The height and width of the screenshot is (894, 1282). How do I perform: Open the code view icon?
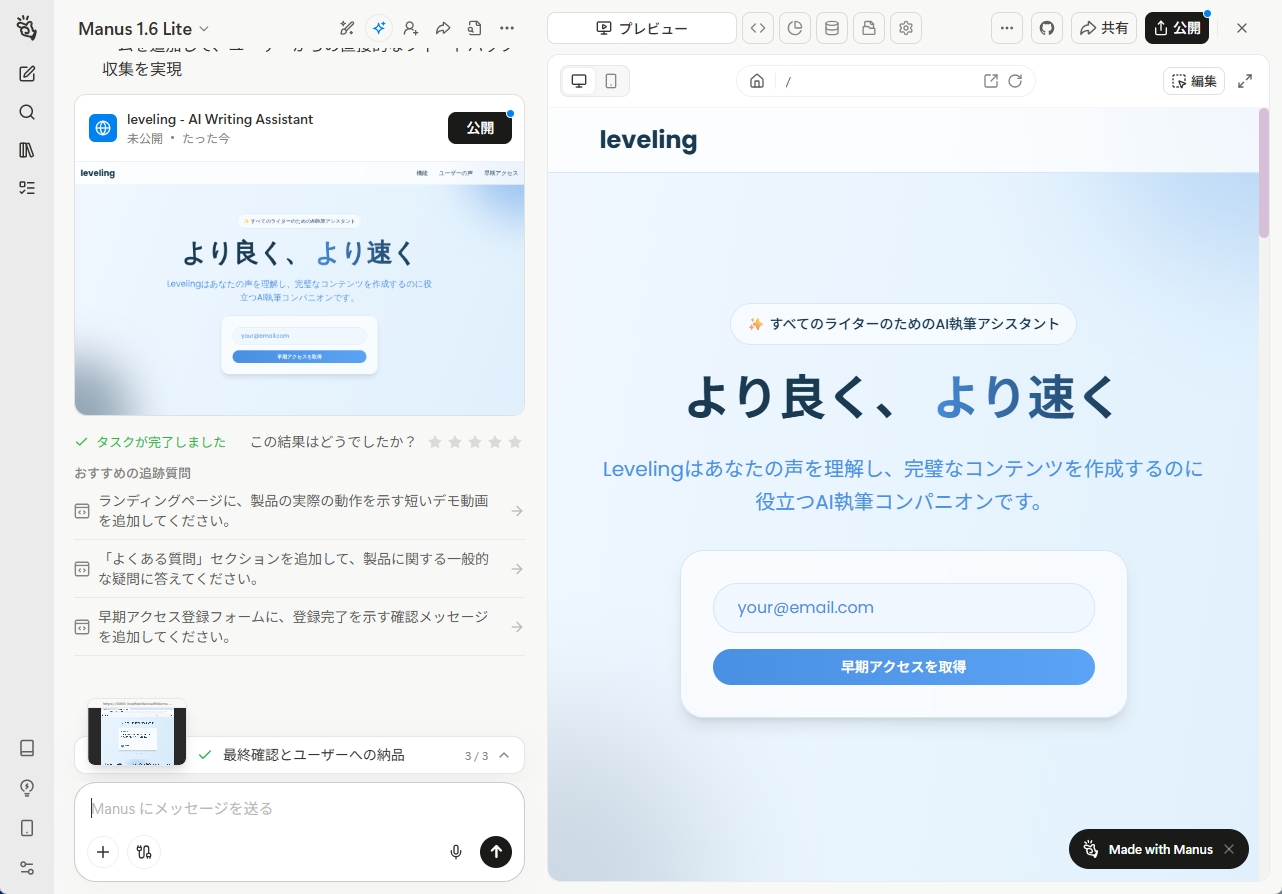758,28
